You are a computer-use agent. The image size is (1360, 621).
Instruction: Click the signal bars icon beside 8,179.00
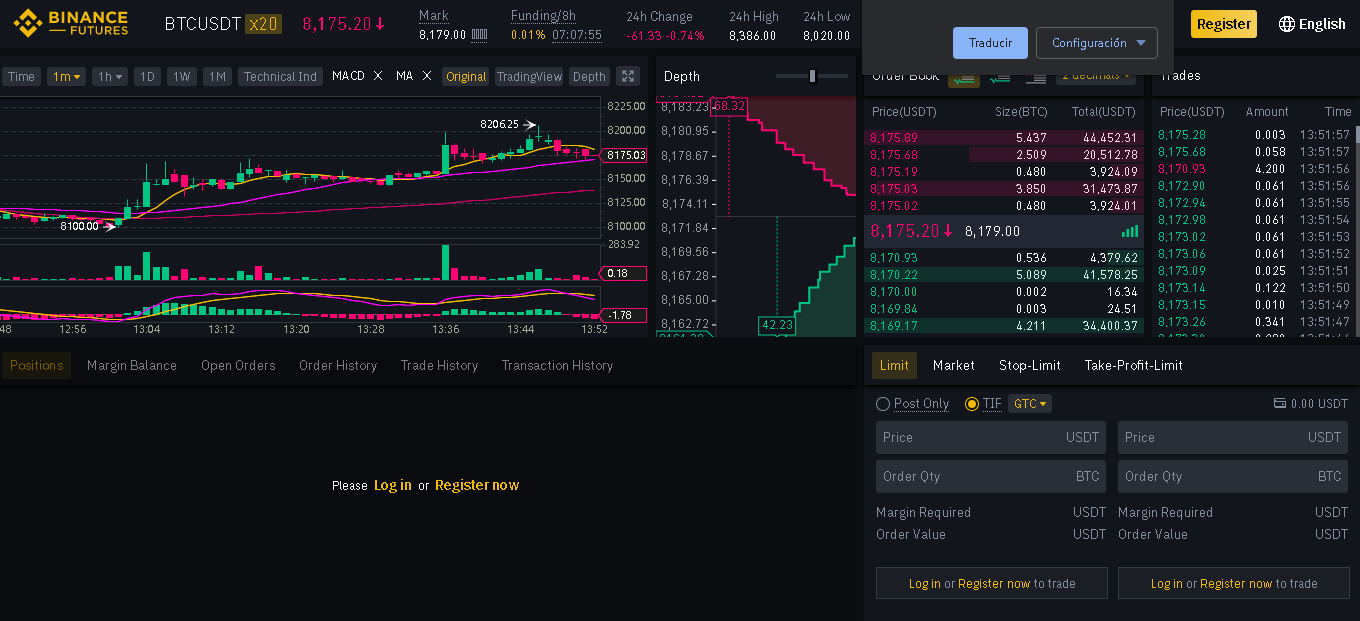[1130, 231]
